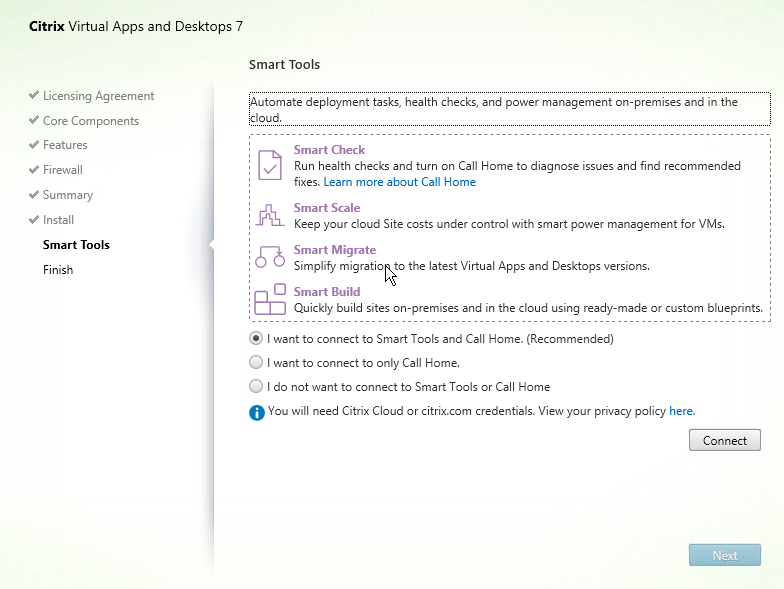Viewport: 784px width, 589px height.
Task: Jump to the Finish step
Action: click(58, 270)
